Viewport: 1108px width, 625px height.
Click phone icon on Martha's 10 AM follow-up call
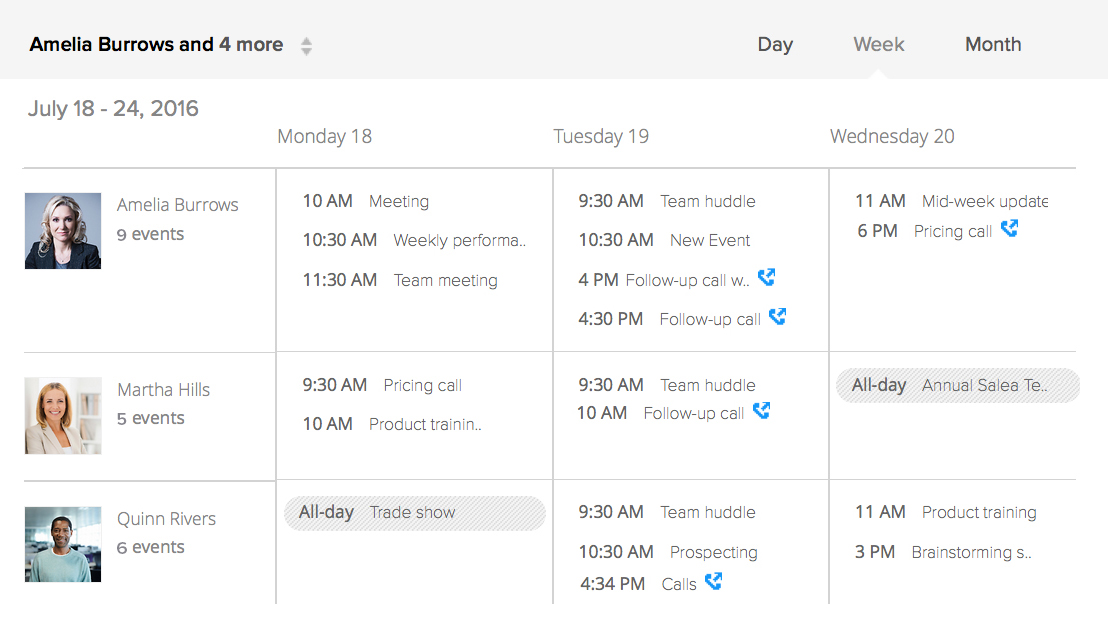[x=761, y=411]
